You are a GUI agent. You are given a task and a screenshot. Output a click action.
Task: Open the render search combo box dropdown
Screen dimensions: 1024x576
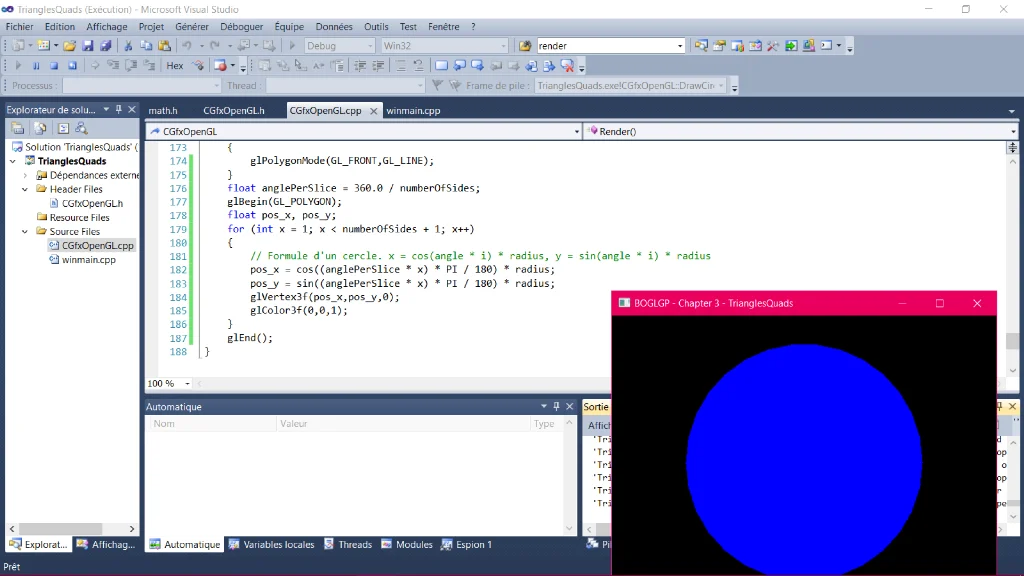tap(680, 46)
